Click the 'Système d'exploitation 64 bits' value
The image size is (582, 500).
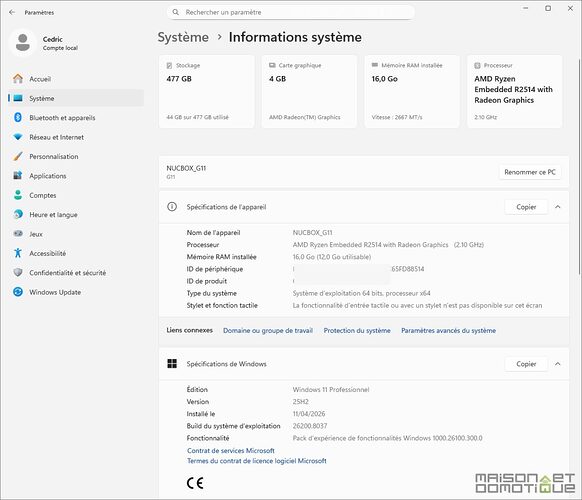click(361, 293)
